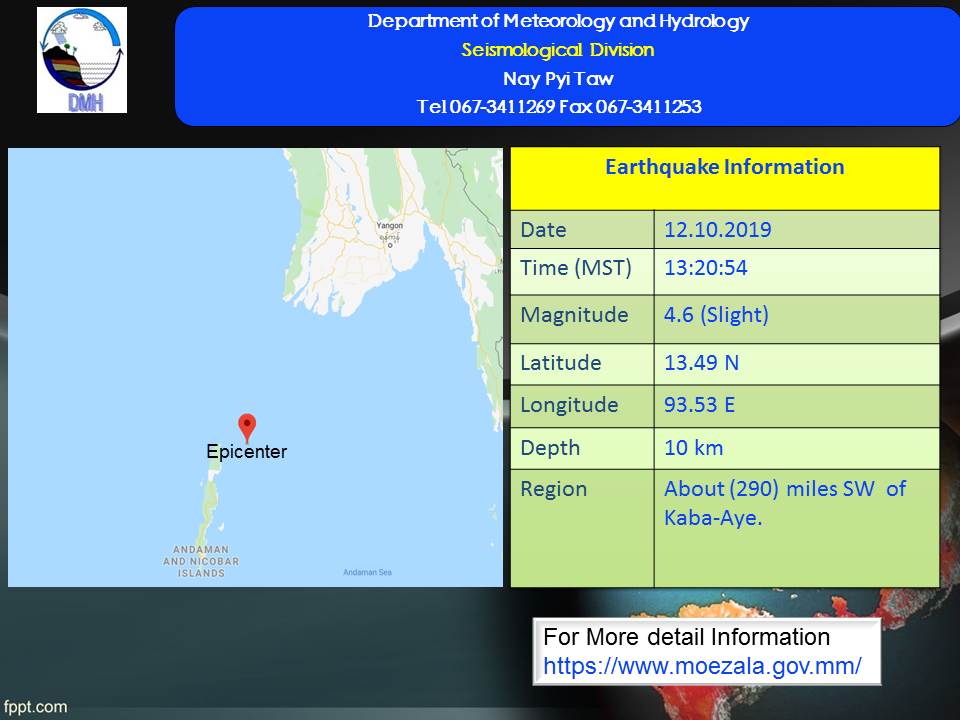Select the Tel and Fax number line

558,107
